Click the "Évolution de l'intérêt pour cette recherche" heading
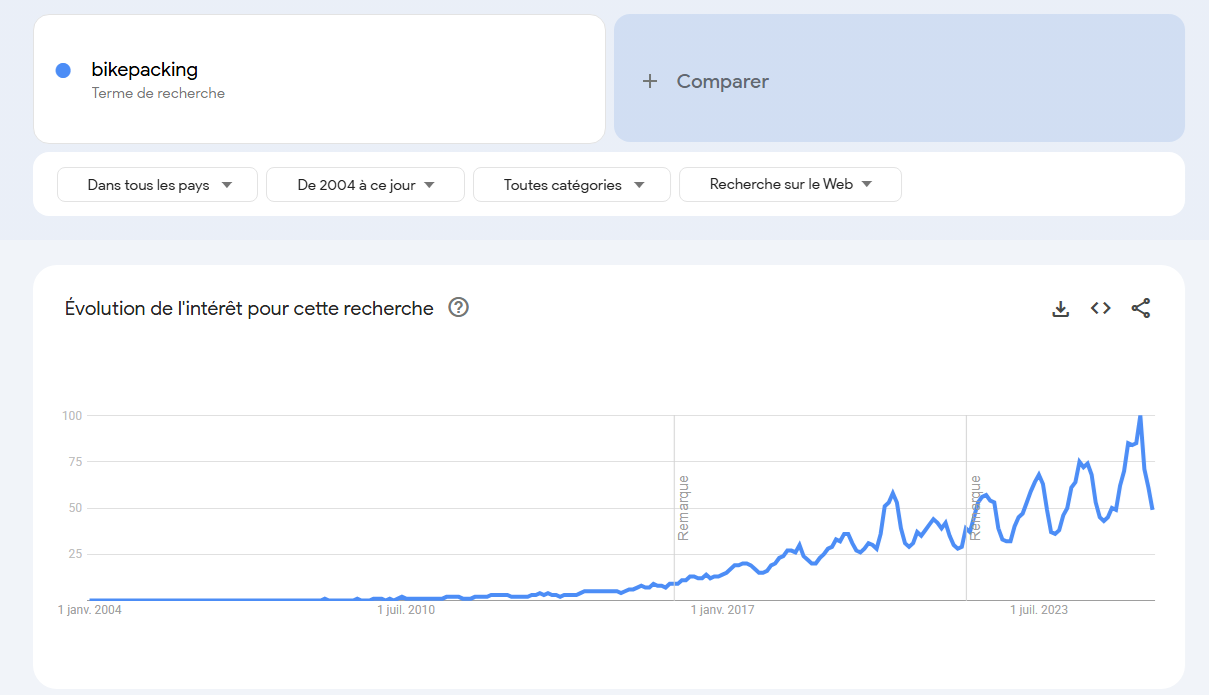The width and height of the screenshot is (1209, 695). [249, 309]
